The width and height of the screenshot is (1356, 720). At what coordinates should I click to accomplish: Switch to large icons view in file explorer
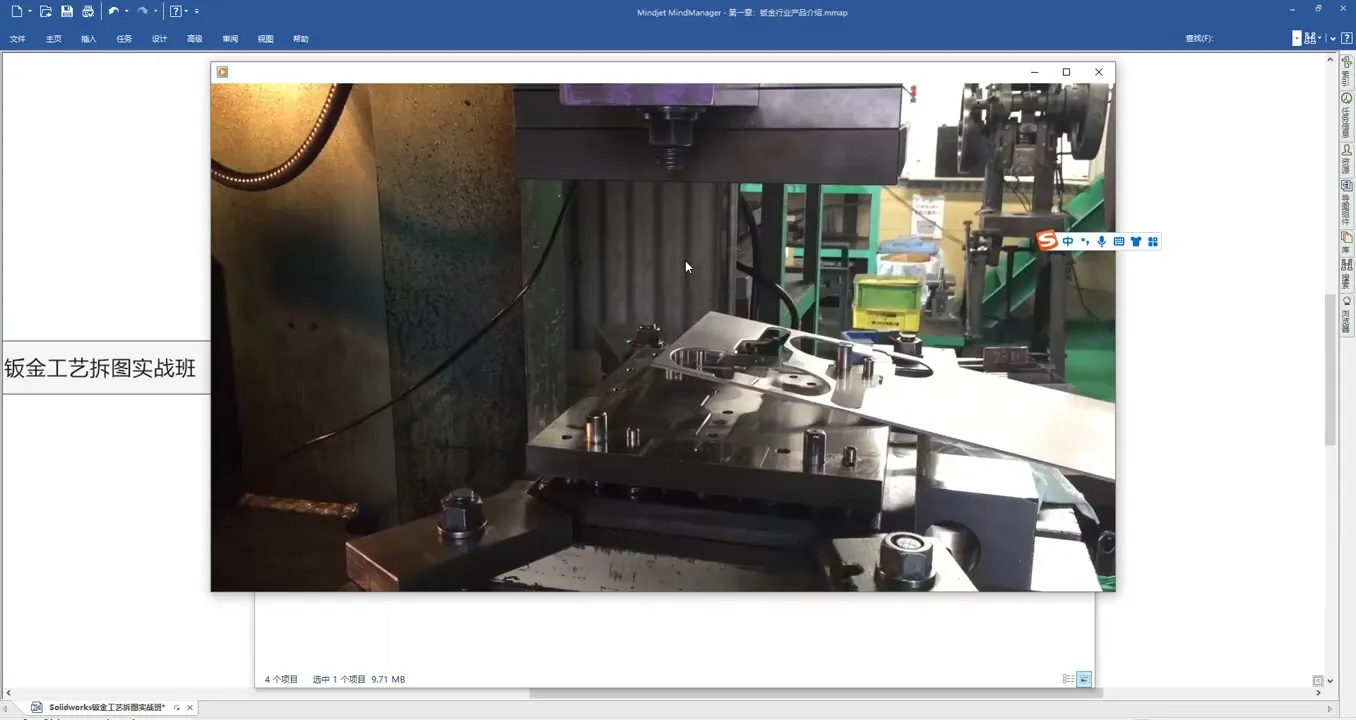1084,679
